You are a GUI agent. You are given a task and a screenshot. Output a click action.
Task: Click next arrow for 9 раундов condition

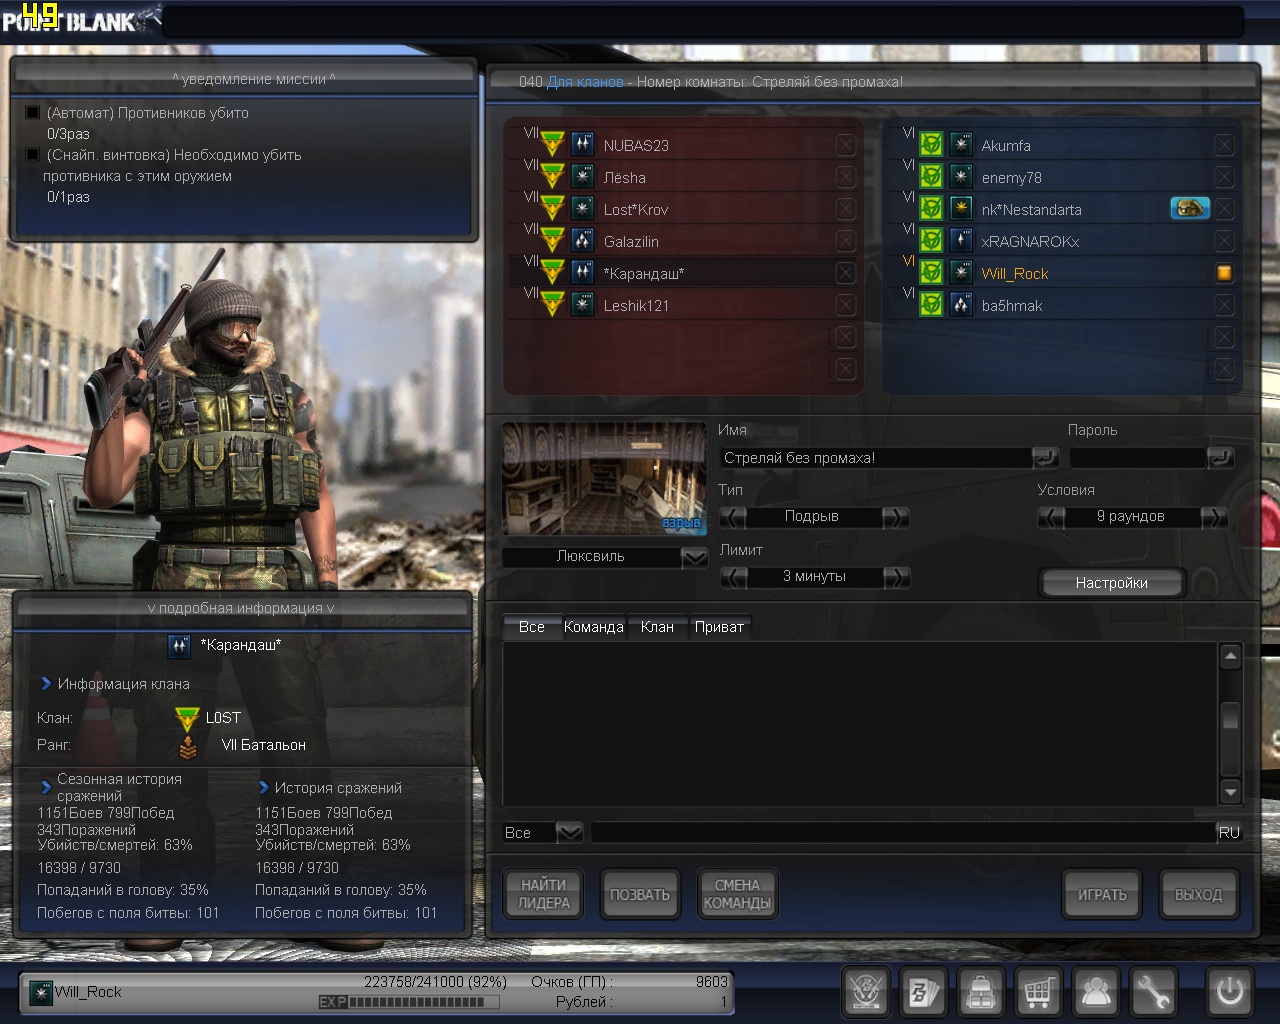pos(1213,517)
